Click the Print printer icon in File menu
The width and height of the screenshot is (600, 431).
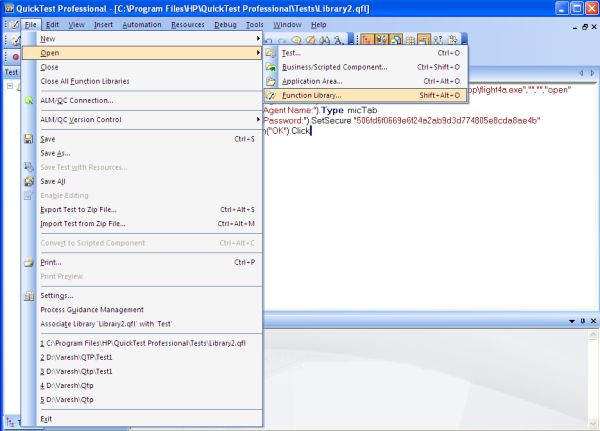click(x=29, y=262)
